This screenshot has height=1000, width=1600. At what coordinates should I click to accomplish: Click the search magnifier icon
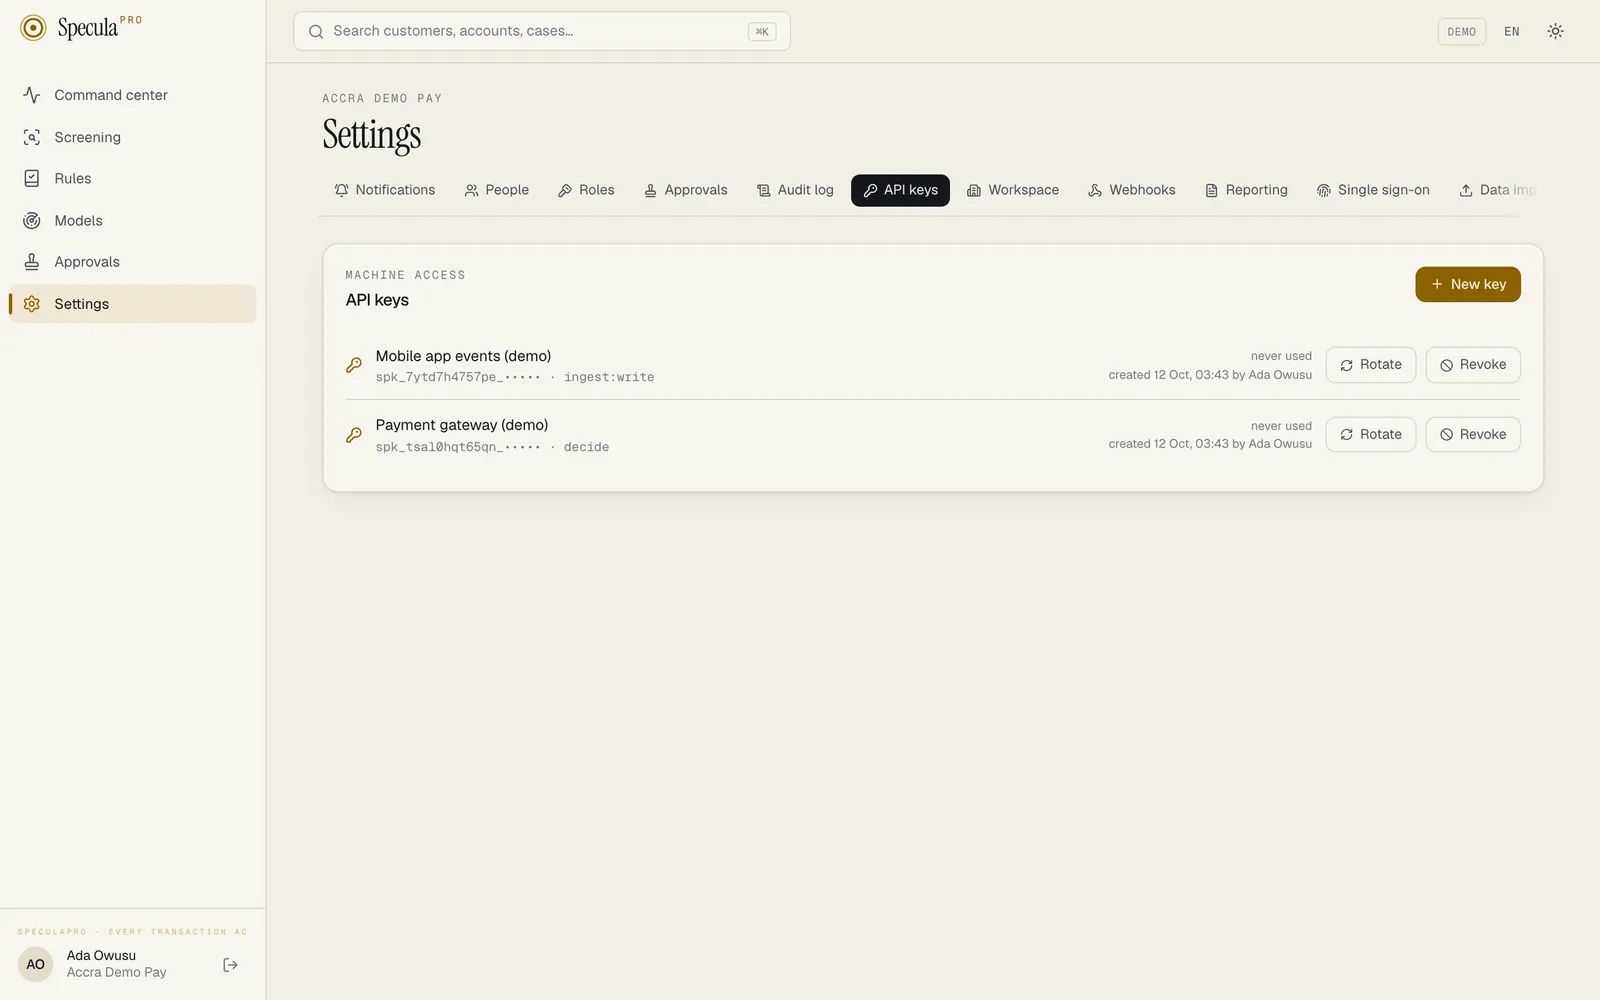(x=316, y=32)
